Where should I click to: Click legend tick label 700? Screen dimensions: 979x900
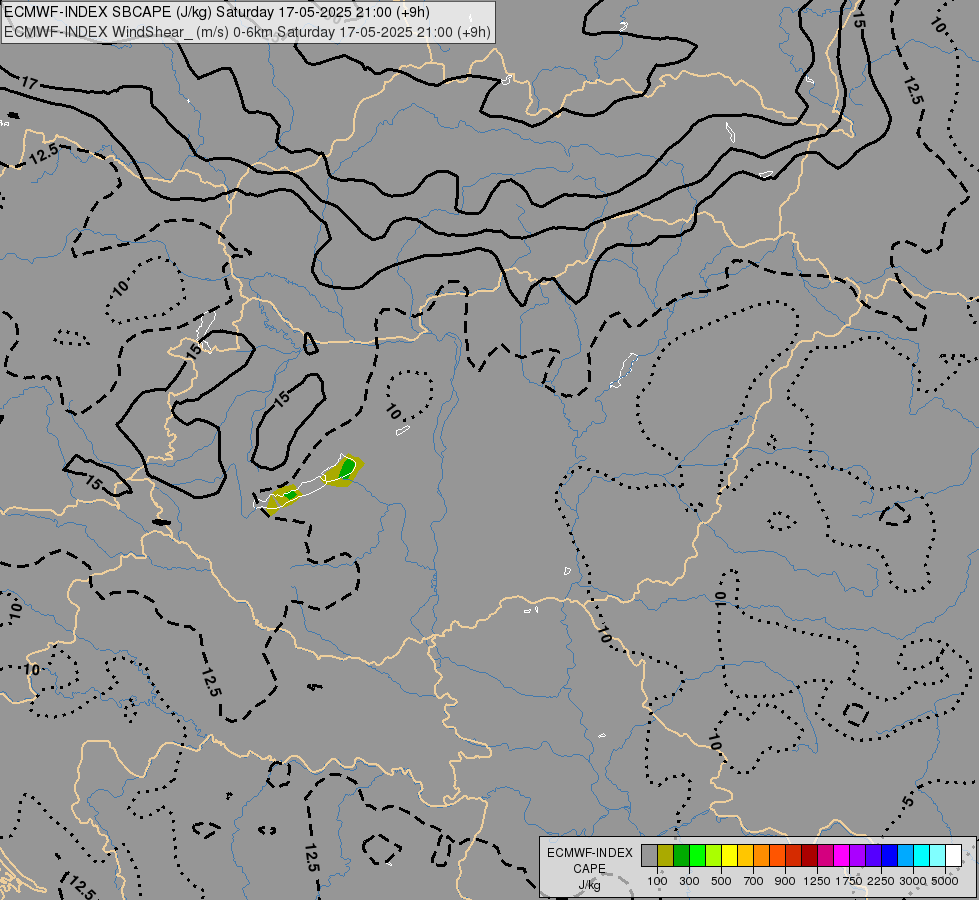754,881
